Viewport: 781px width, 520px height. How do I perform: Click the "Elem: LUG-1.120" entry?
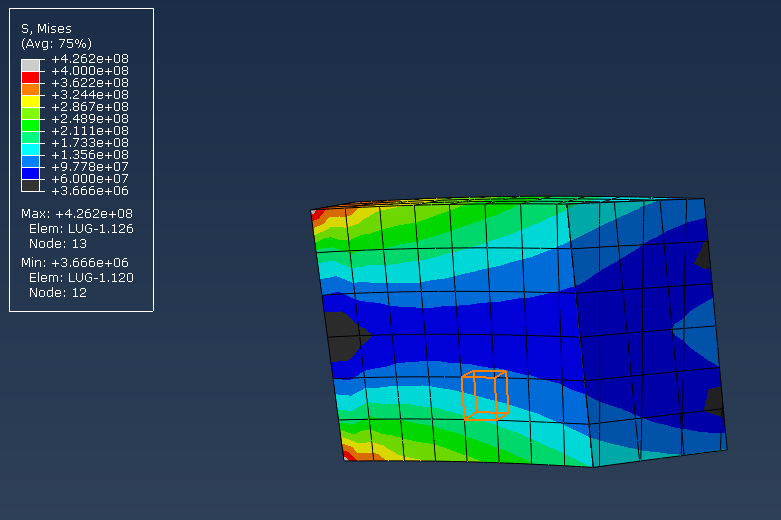point(80,277)
